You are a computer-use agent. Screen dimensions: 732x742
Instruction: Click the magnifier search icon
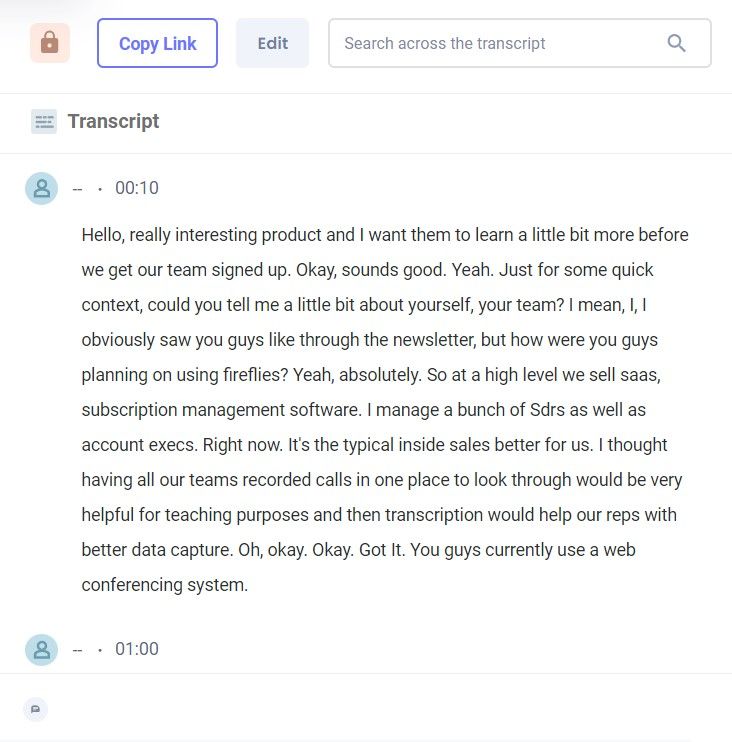pyautogui.click(x=676, y=43)
